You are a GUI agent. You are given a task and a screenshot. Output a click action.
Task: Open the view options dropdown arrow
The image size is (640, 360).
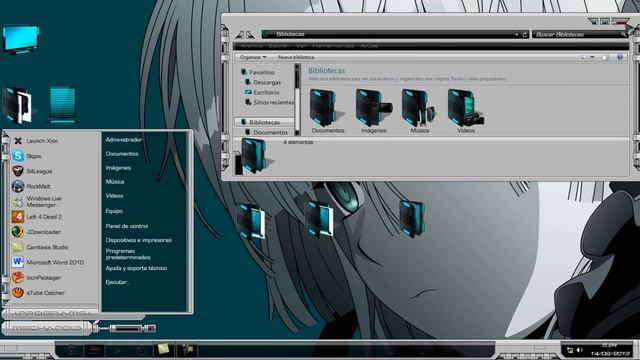click(592, 58)
